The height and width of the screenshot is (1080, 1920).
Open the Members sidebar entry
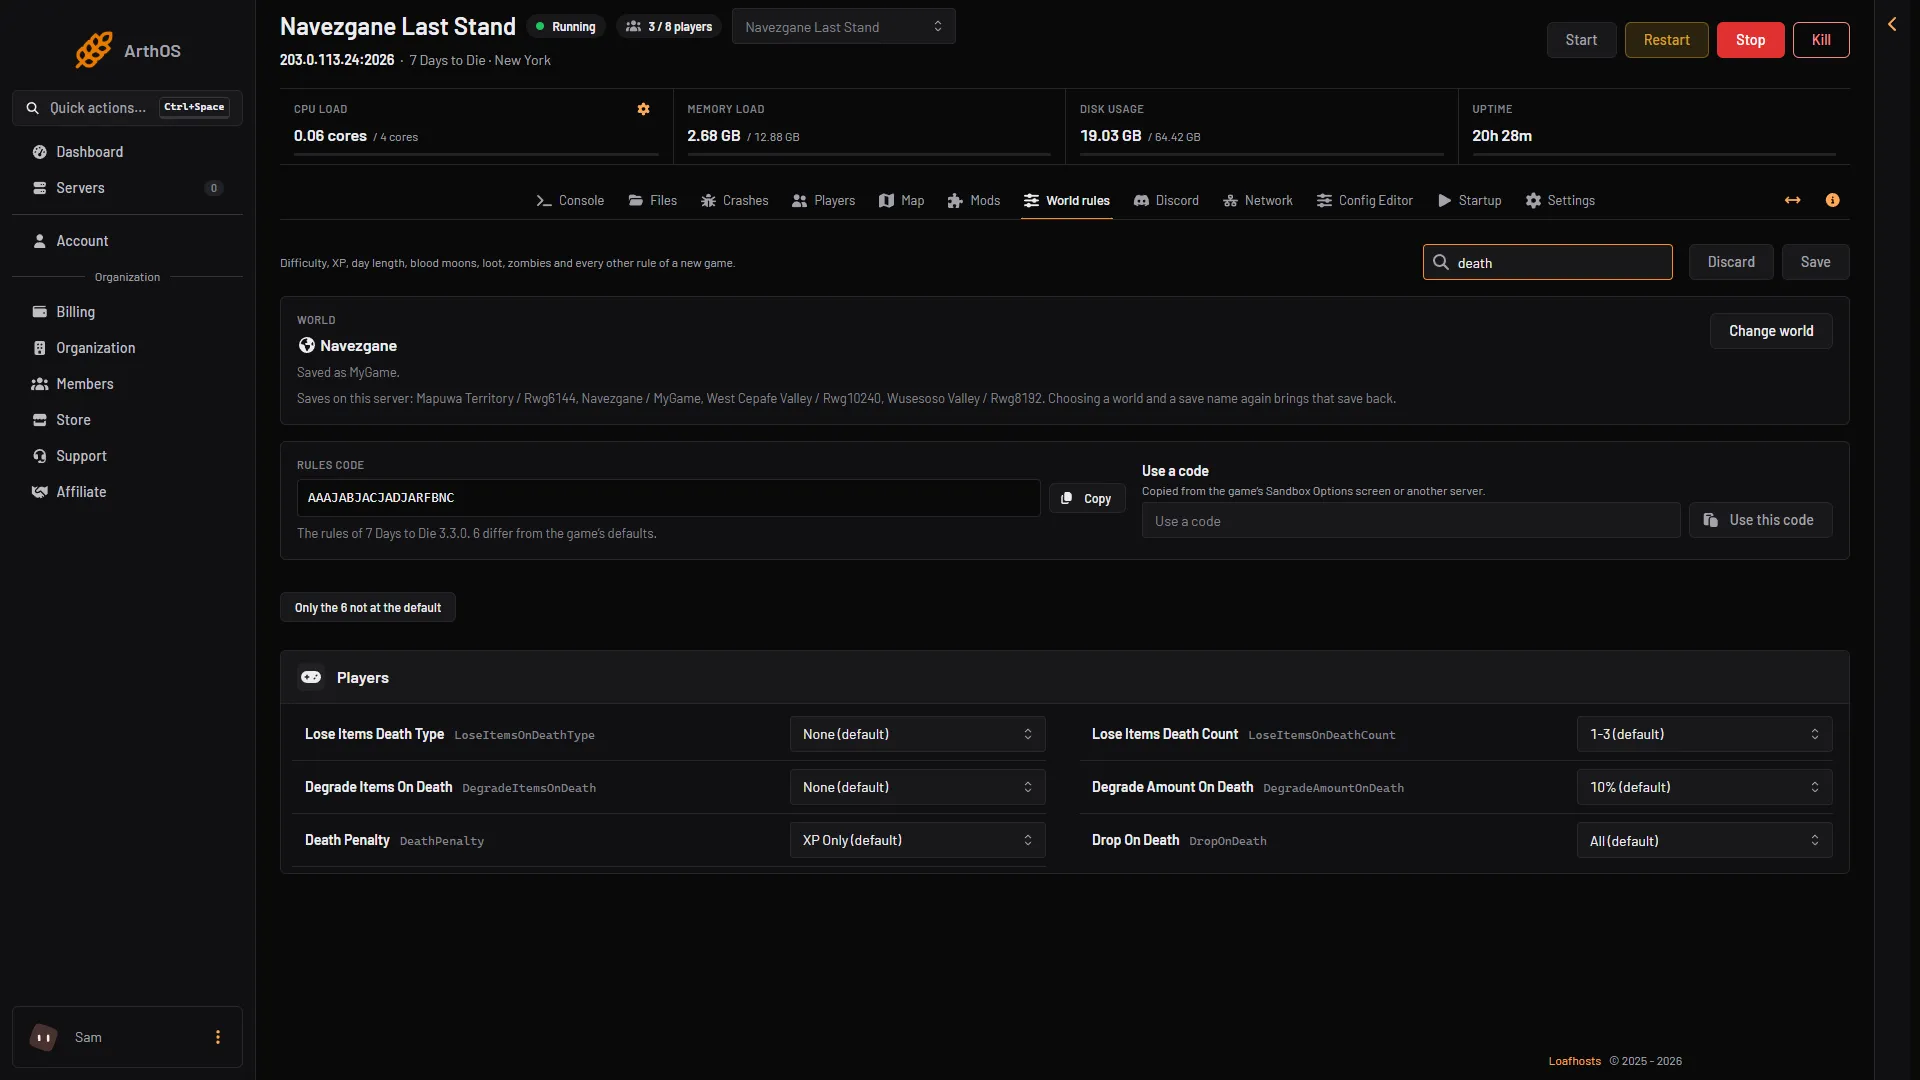(x=127, y=384)
